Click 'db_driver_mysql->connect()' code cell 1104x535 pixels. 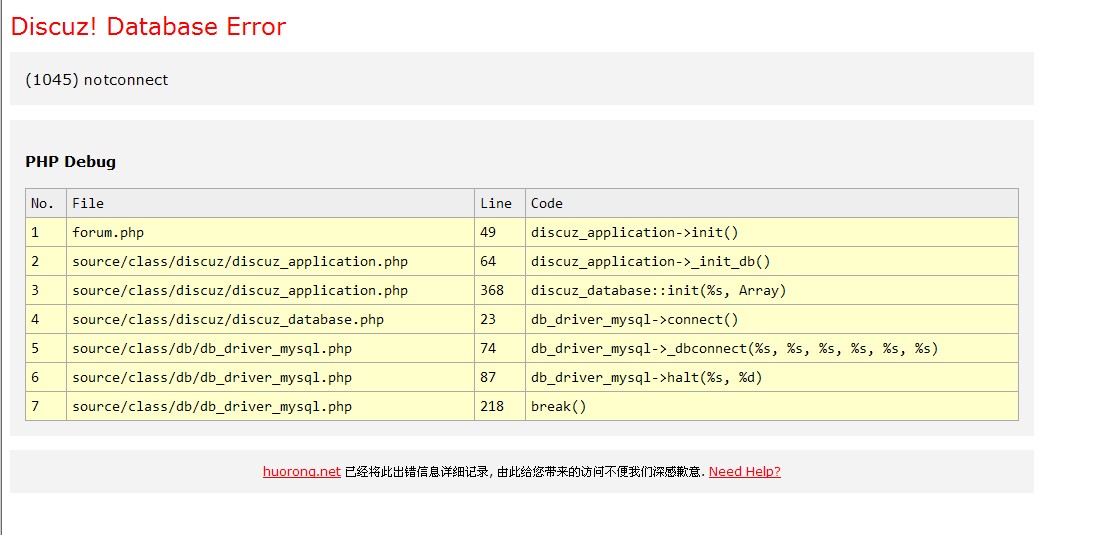(x=772, y=320)
